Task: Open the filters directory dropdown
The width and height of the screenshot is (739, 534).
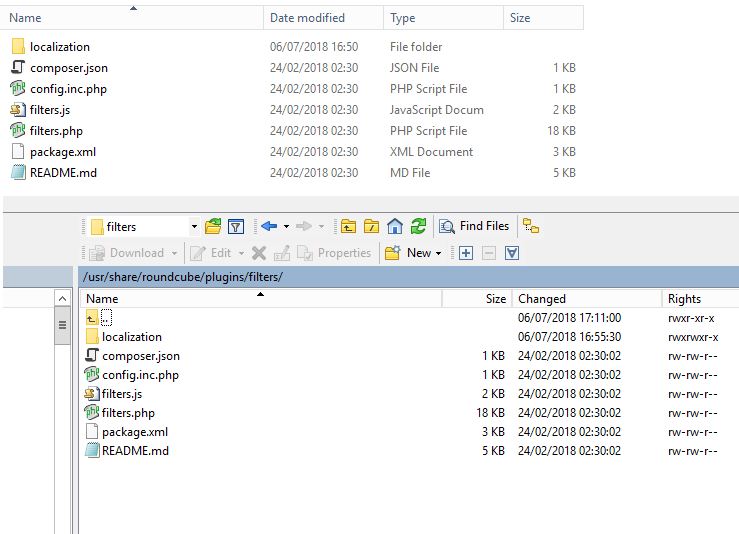Action: click(x=194, y=226)
